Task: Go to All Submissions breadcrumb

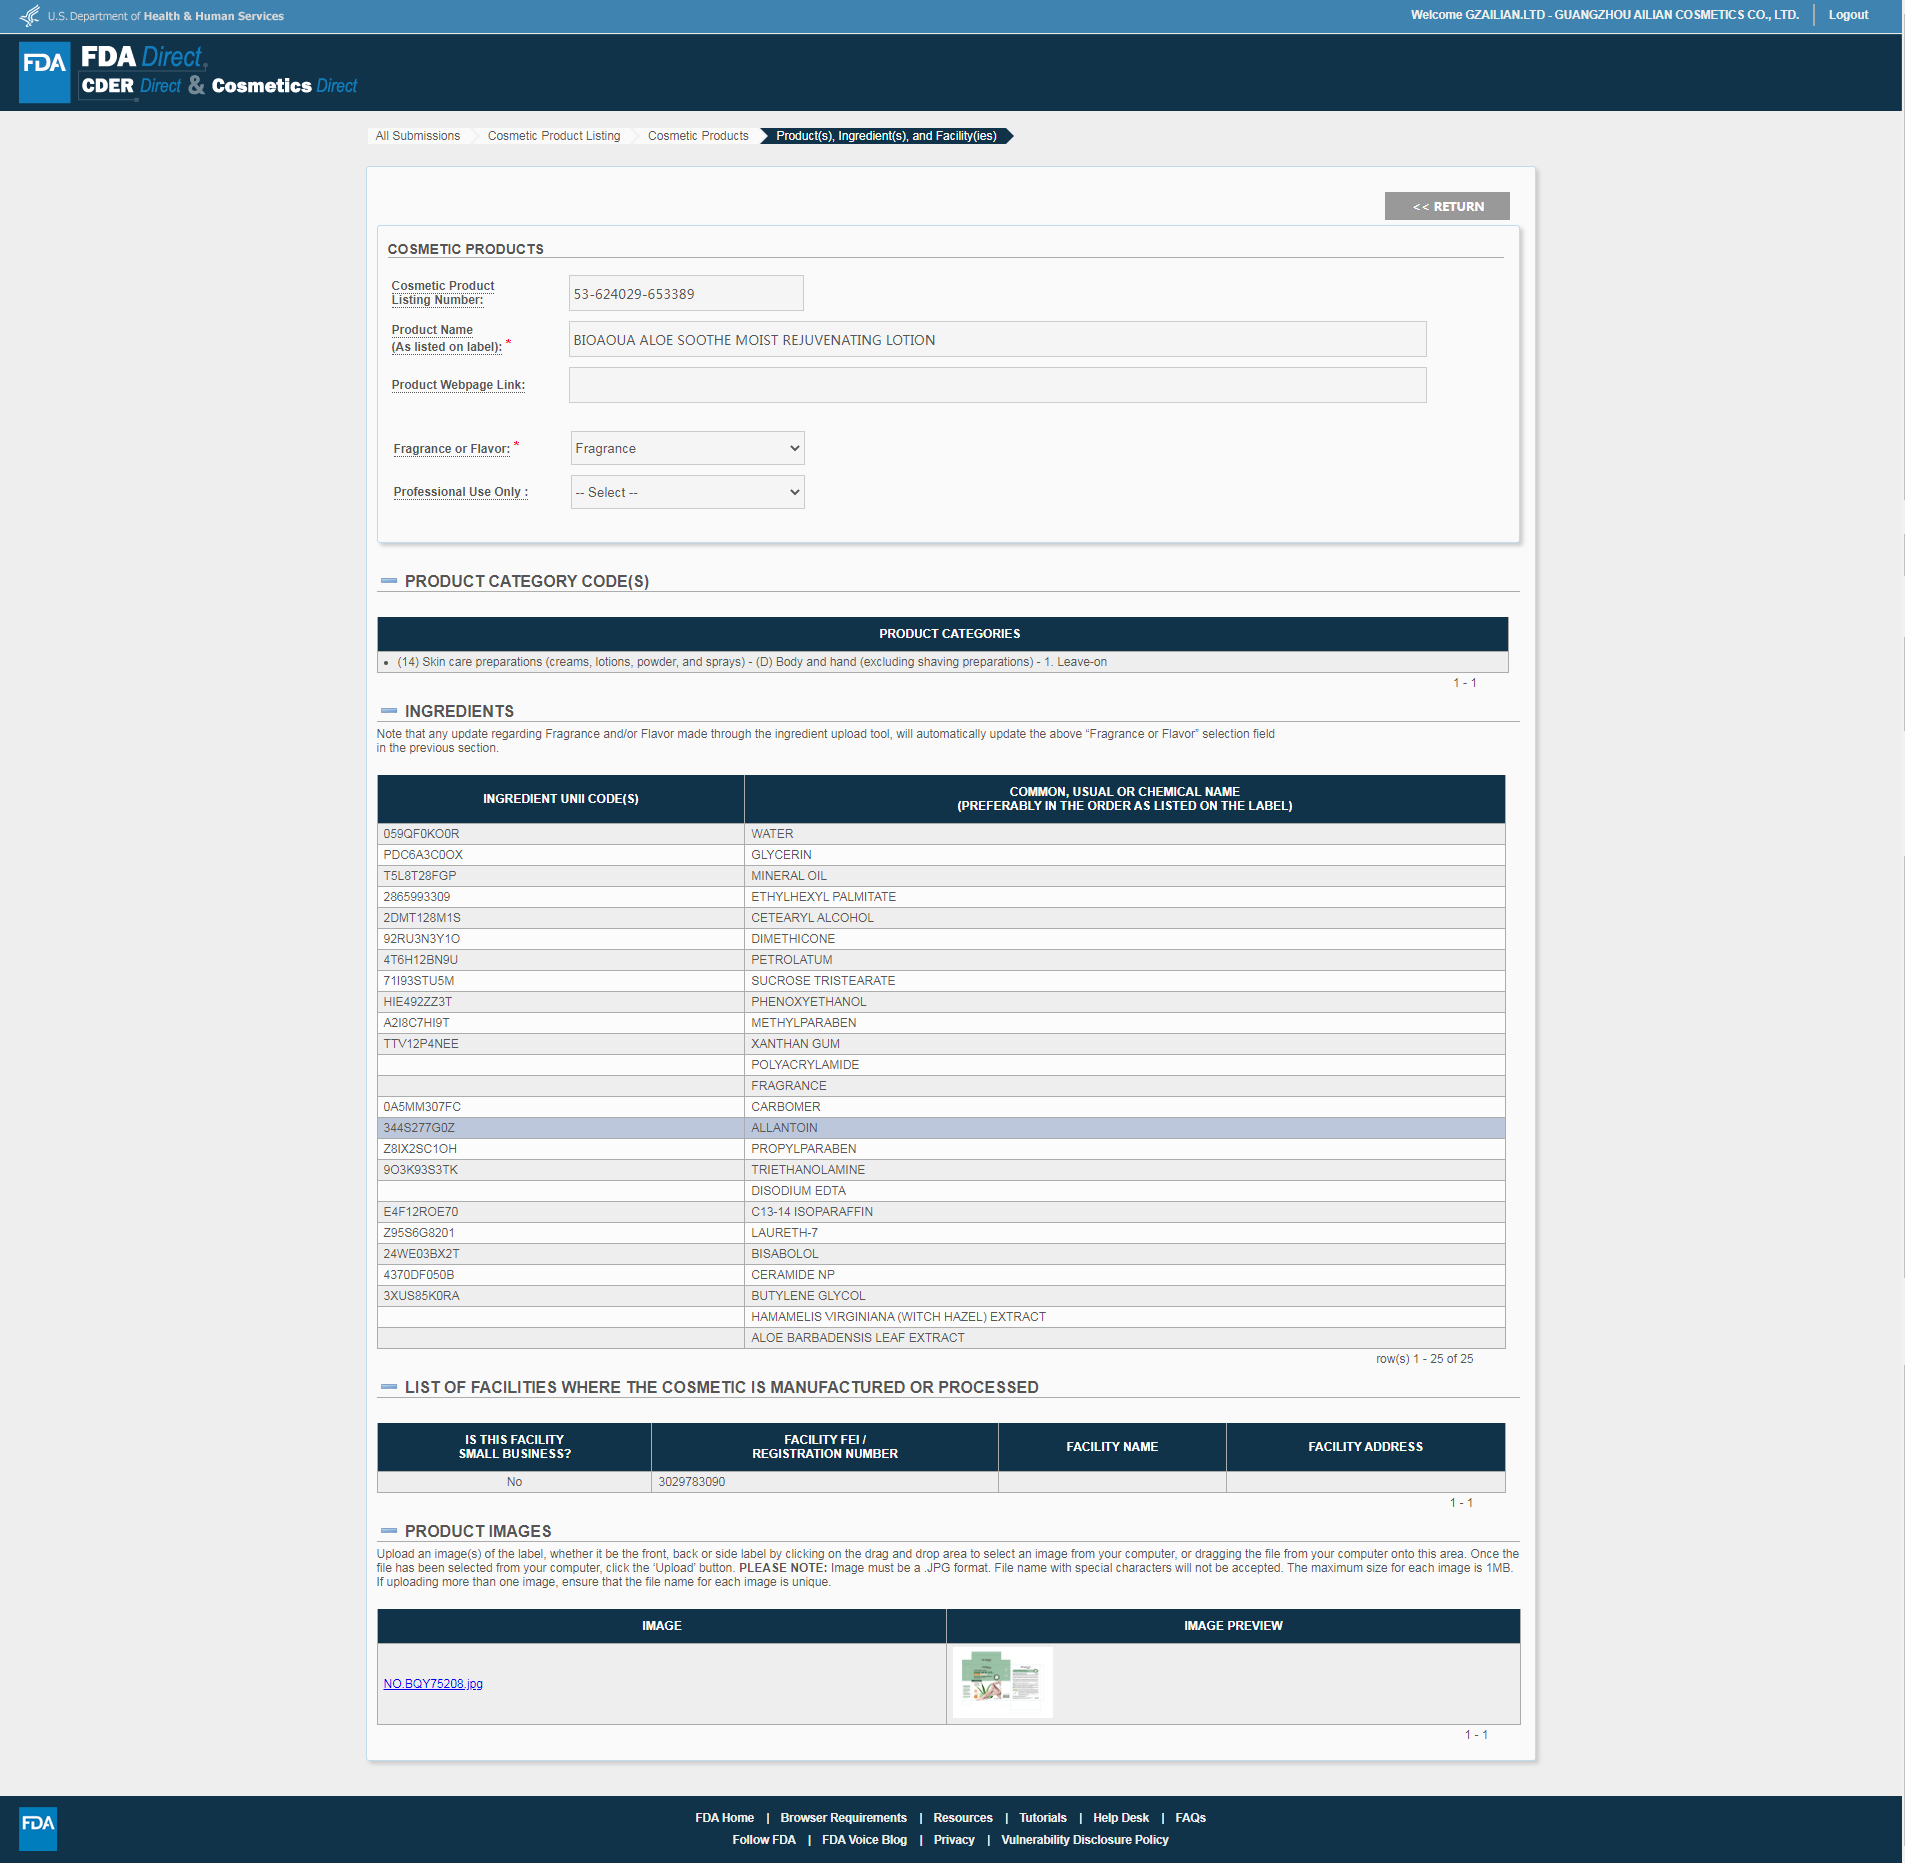Action: coord(417,136)
